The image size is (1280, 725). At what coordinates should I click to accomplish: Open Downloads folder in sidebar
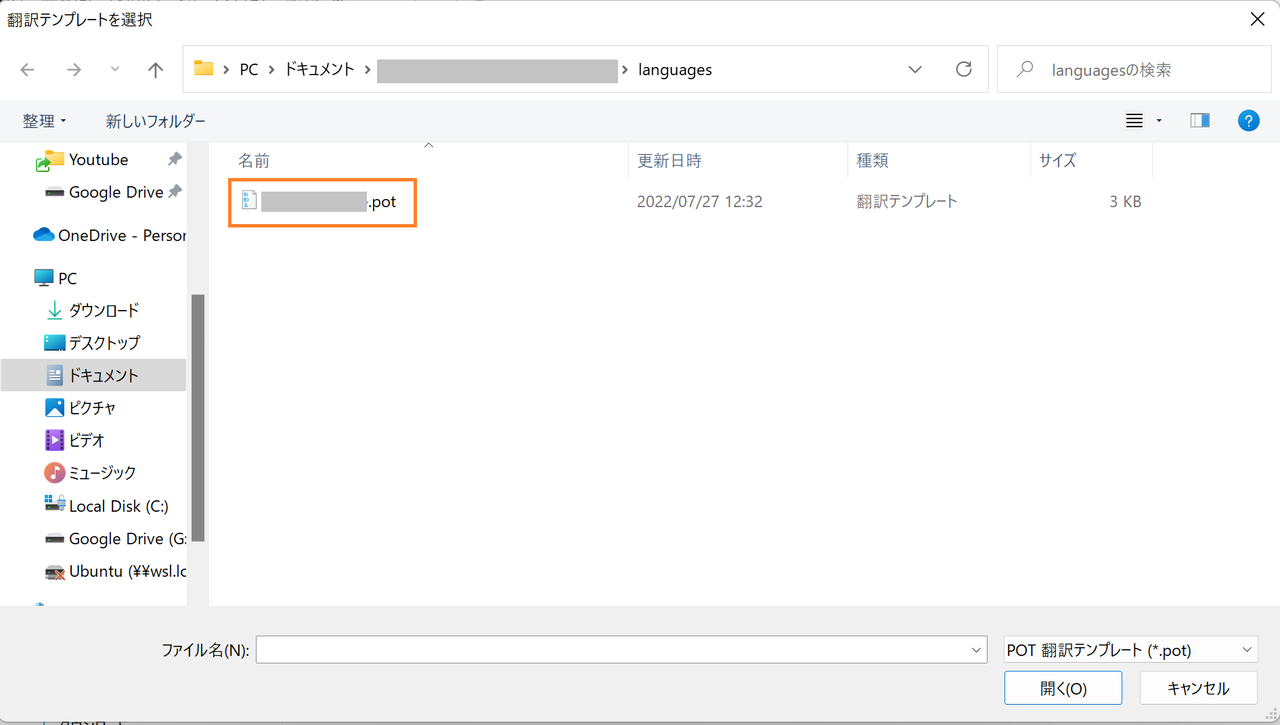point(103,311)
